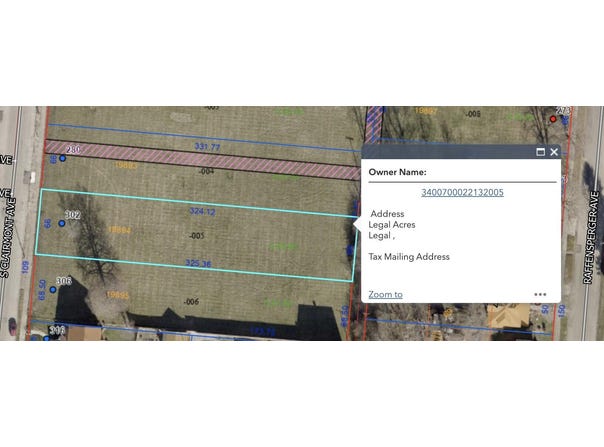Click the red address point near 273

point(553,119)
